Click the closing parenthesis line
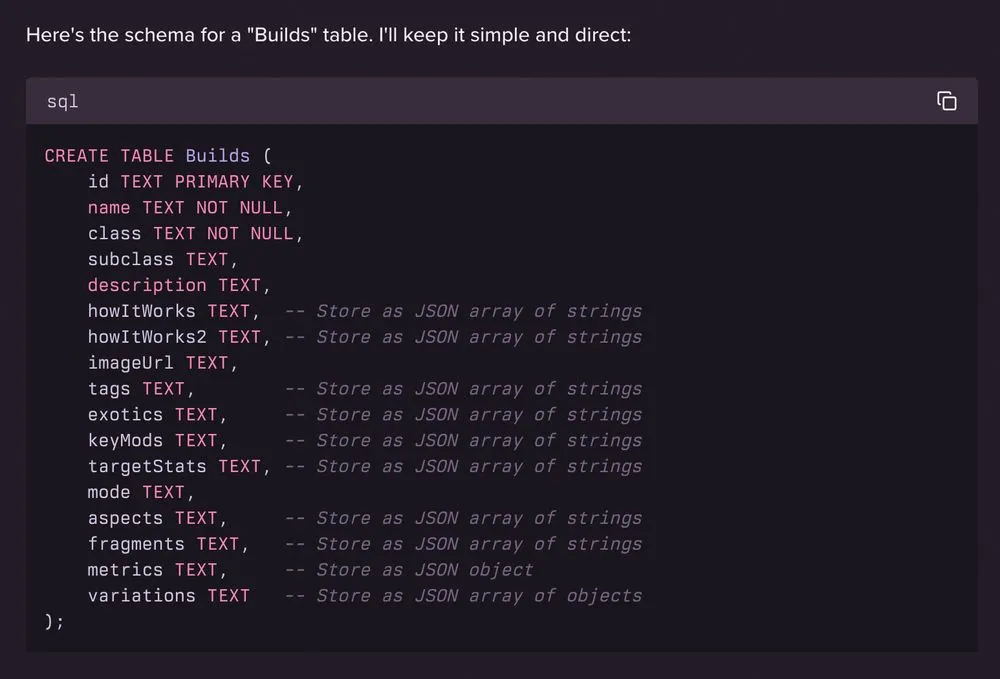The width and height of the screenshot is (1000, 679). [x=54, y=621]
